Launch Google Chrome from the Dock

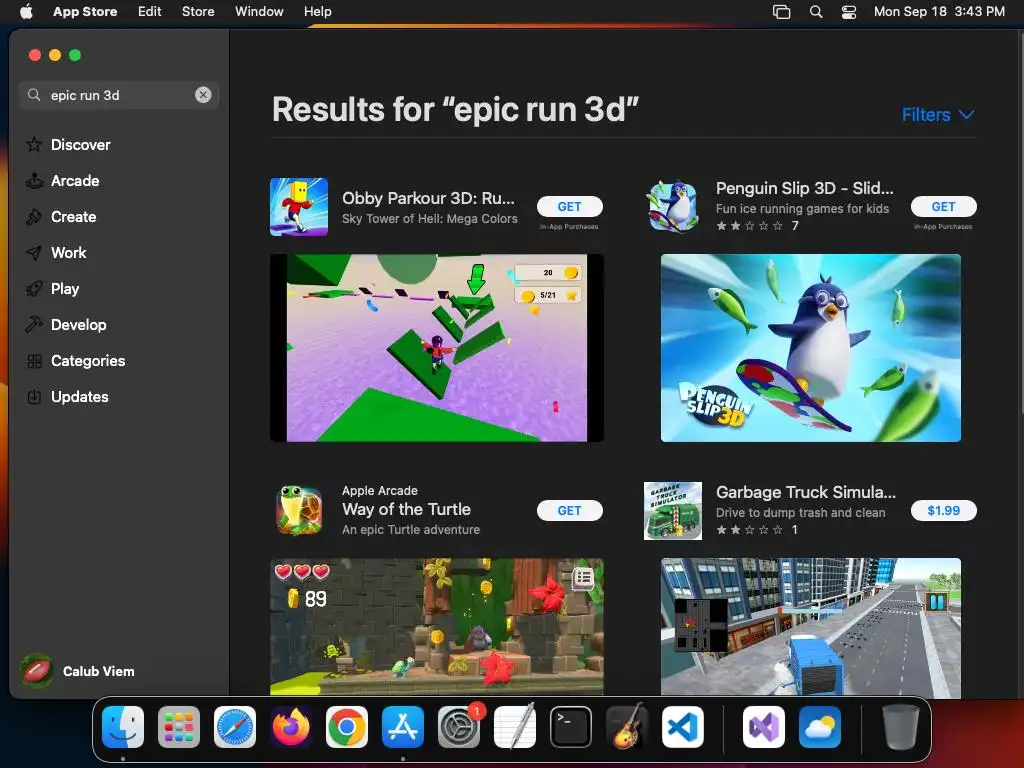[347, 727]
